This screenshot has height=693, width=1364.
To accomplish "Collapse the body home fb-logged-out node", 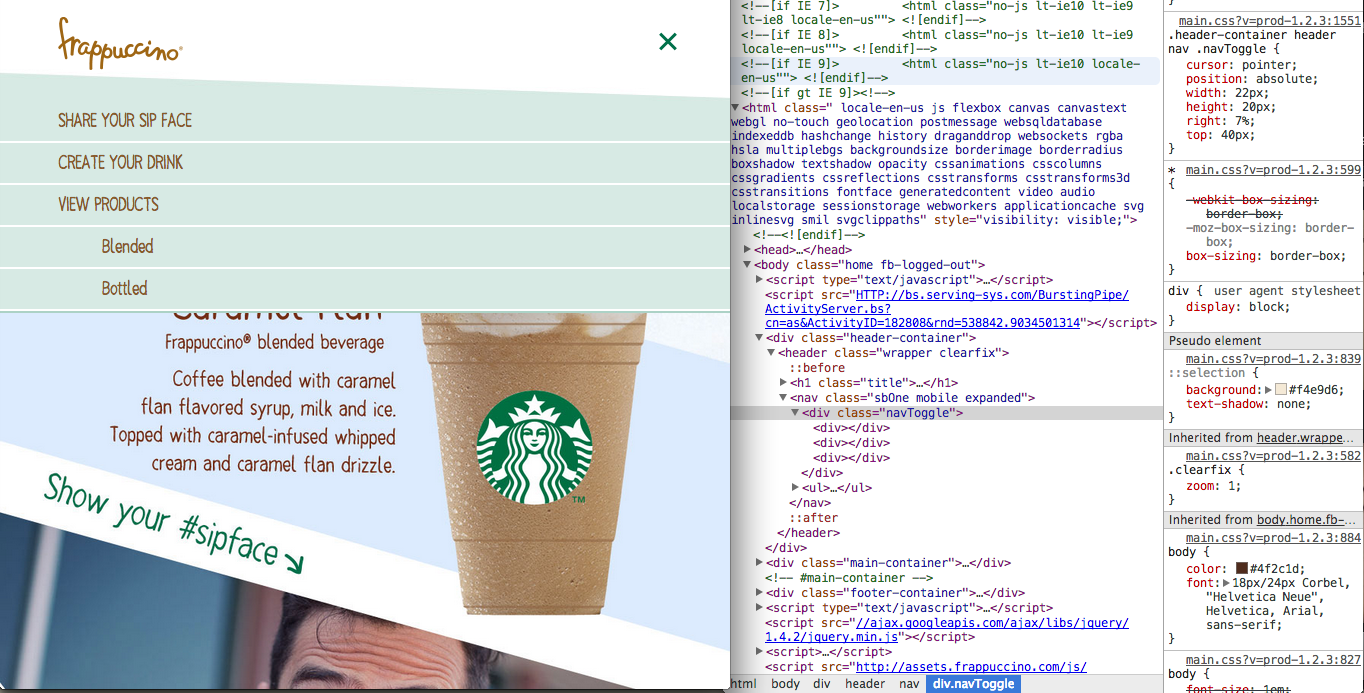I will pos(748,265).
